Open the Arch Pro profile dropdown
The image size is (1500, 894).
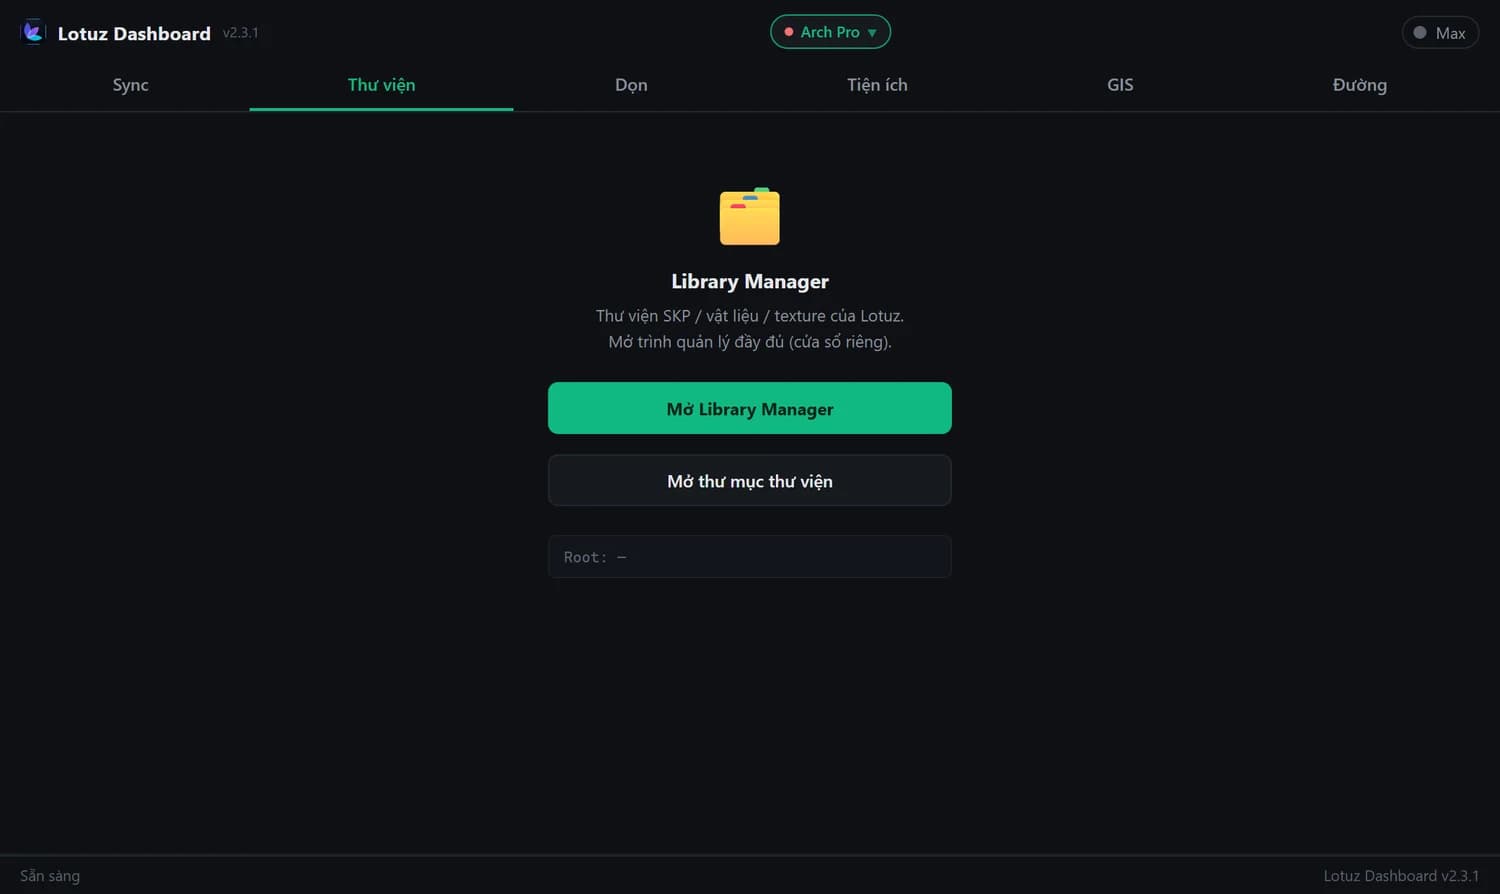(830, 32)
